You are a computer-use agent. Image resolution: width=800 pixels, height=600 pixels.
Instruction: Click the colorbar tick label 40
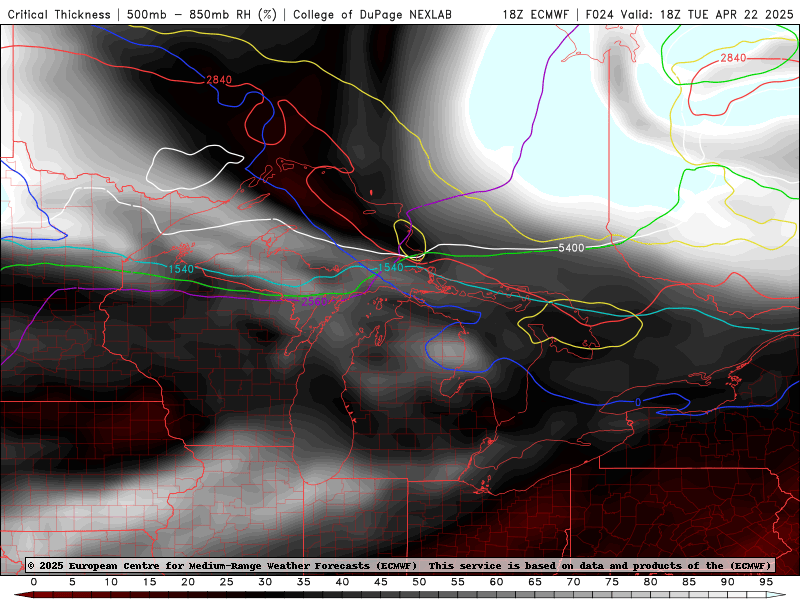(x=342, y=582)
